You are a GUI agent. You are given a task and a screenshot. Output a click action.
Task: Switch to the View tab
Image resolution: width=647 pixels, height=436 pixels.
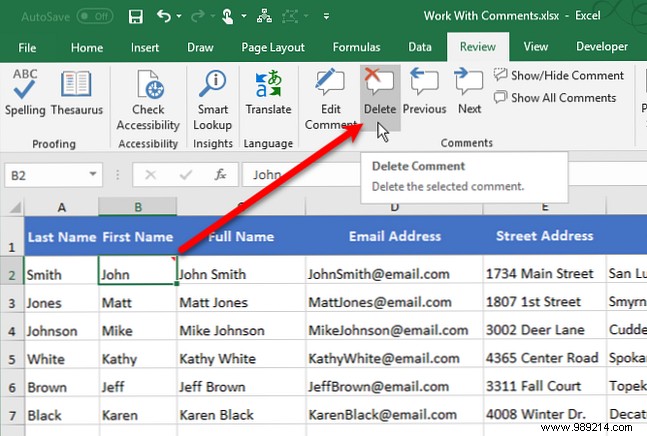(x=536, y=47)
